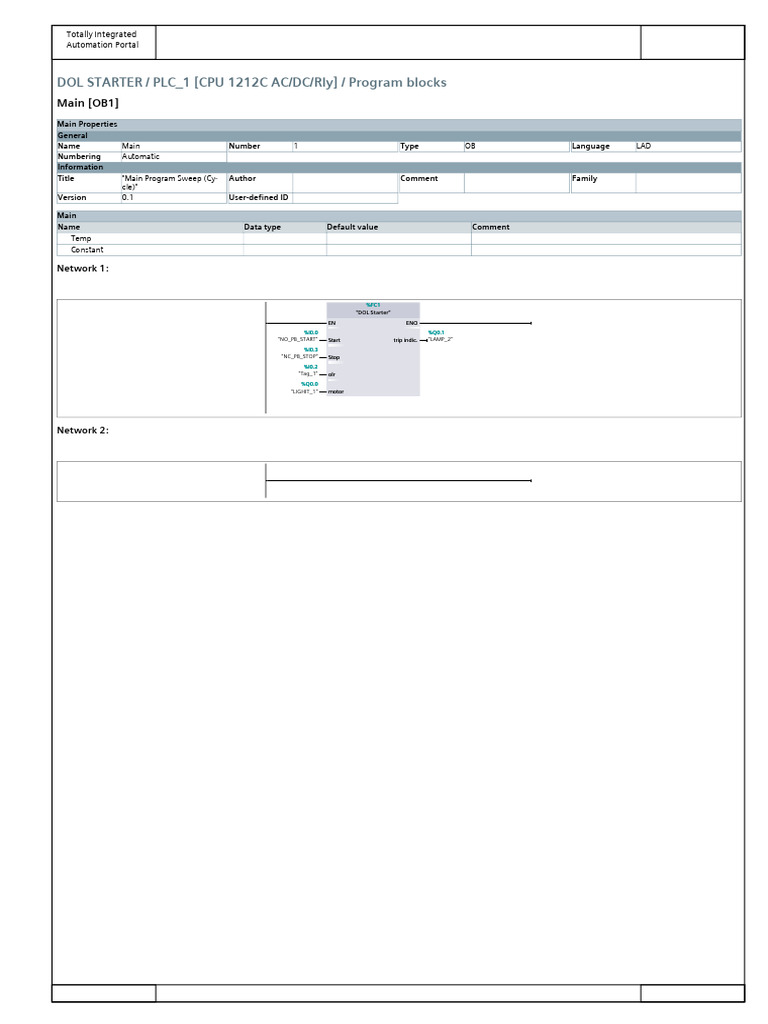768x1024 pixels.
Task: Click the "DOL STARTER / PLC_1" project path heading
Action: click(251, 82)
